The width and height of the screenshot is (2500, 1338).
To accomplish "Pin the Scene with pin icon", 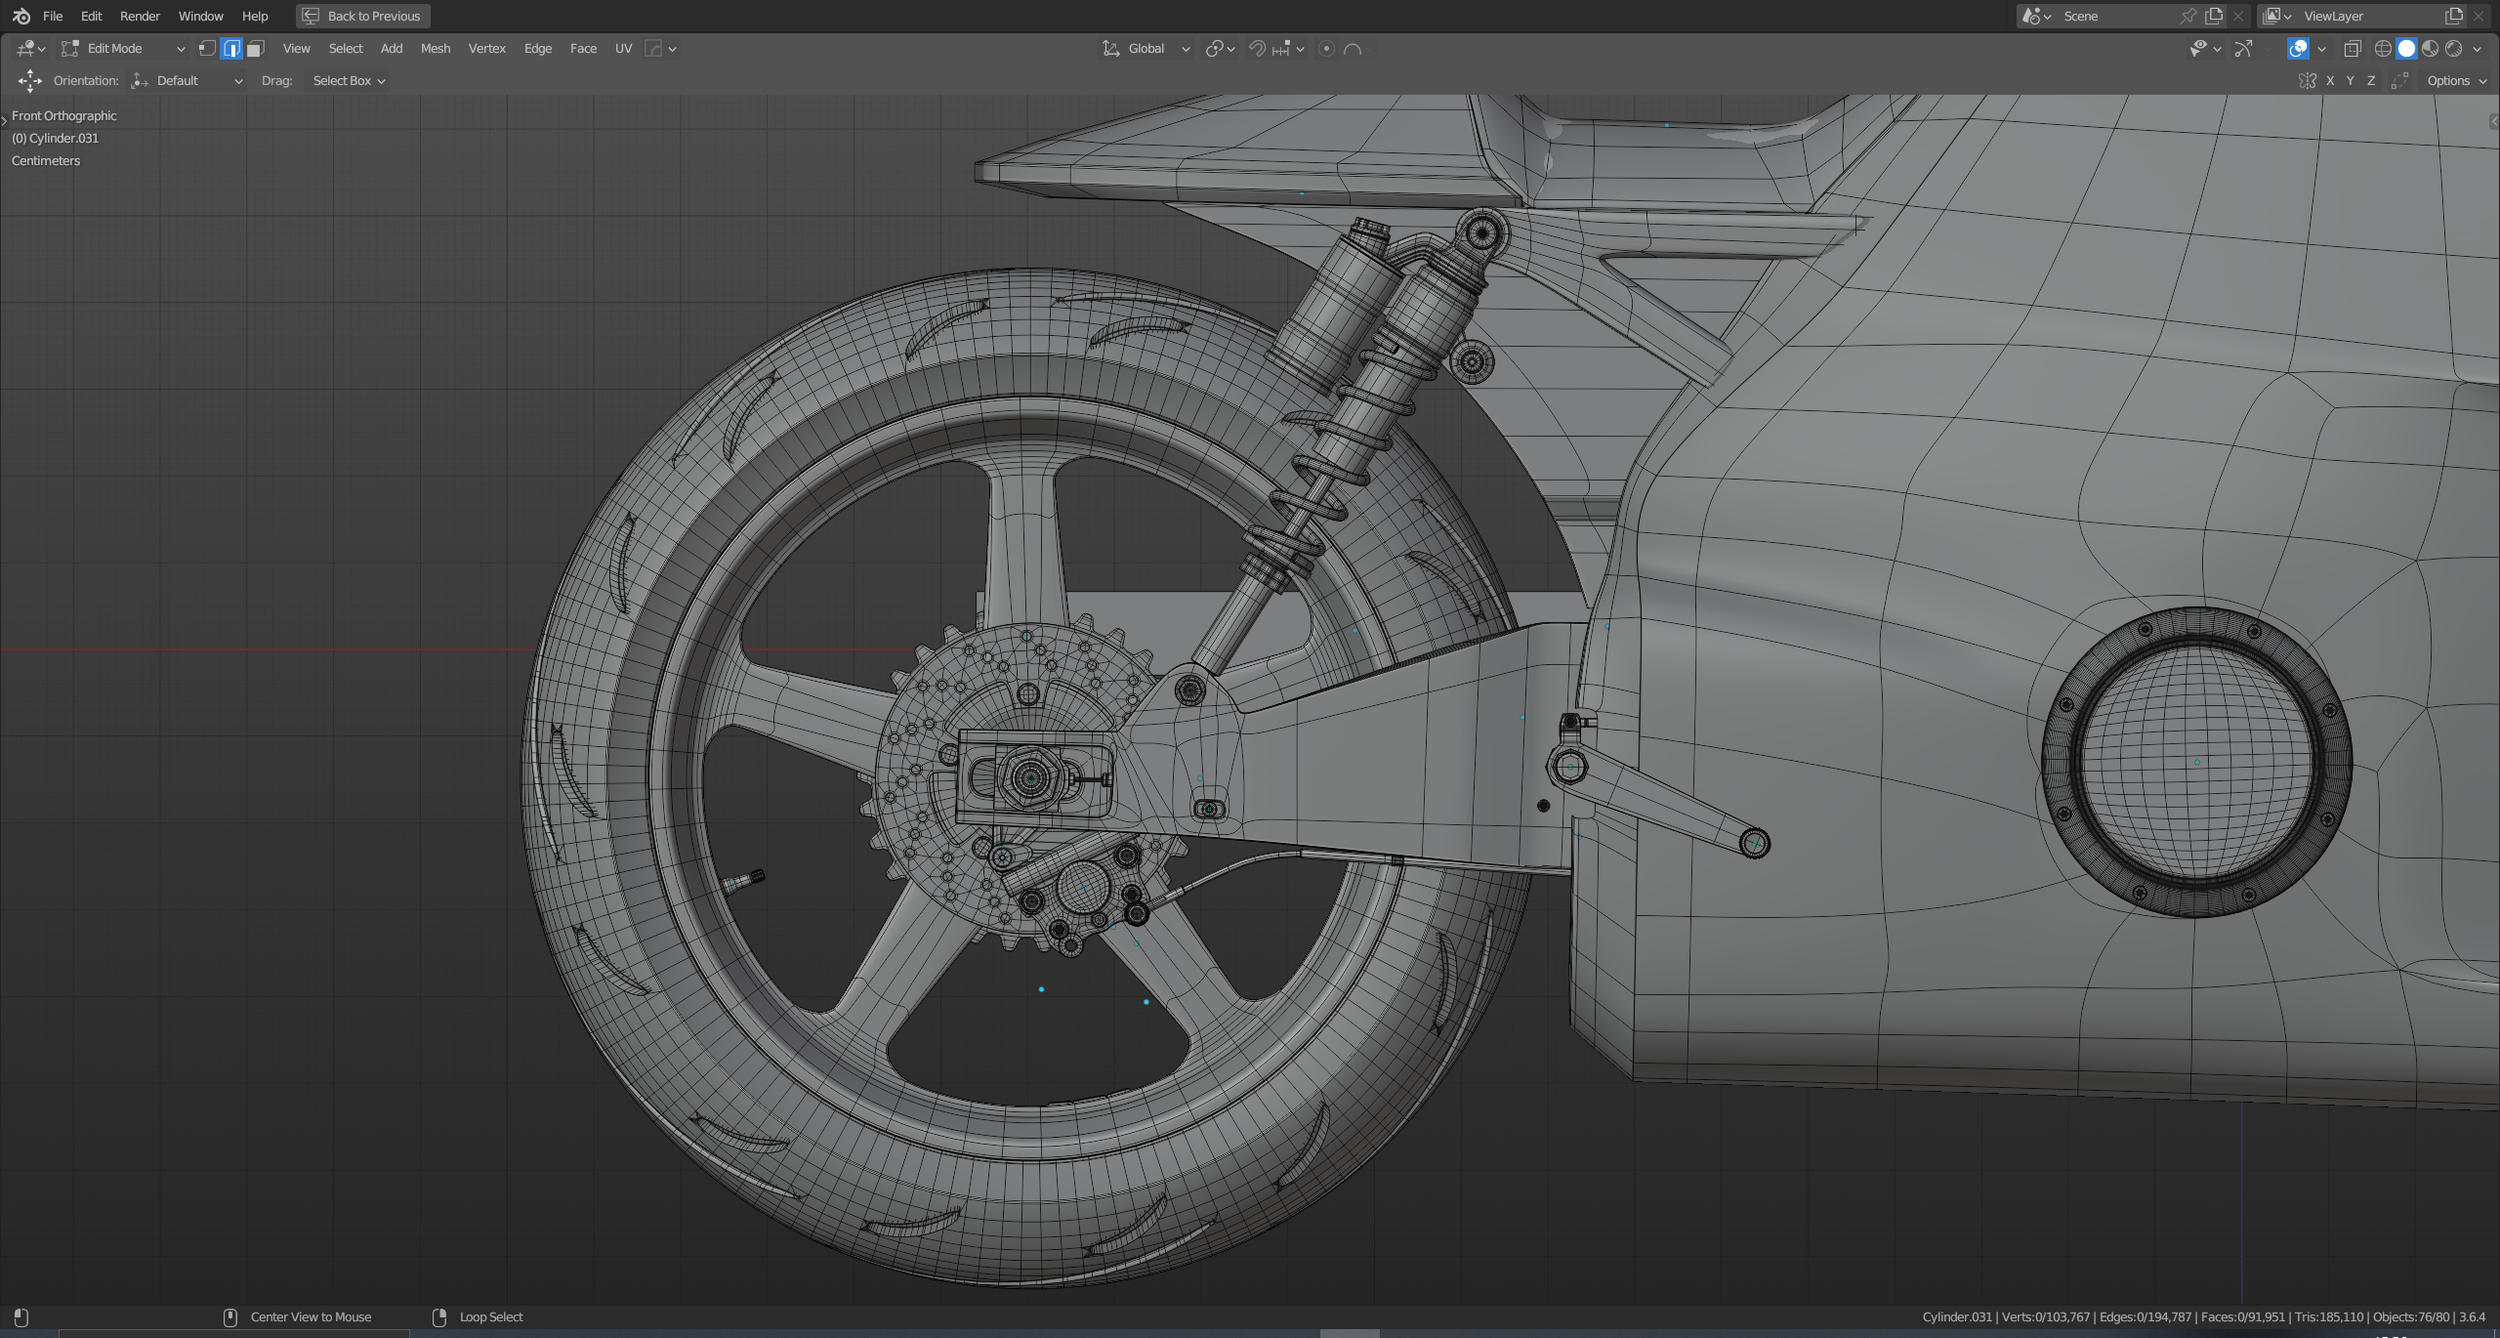I will click(x=2188, y=16).
